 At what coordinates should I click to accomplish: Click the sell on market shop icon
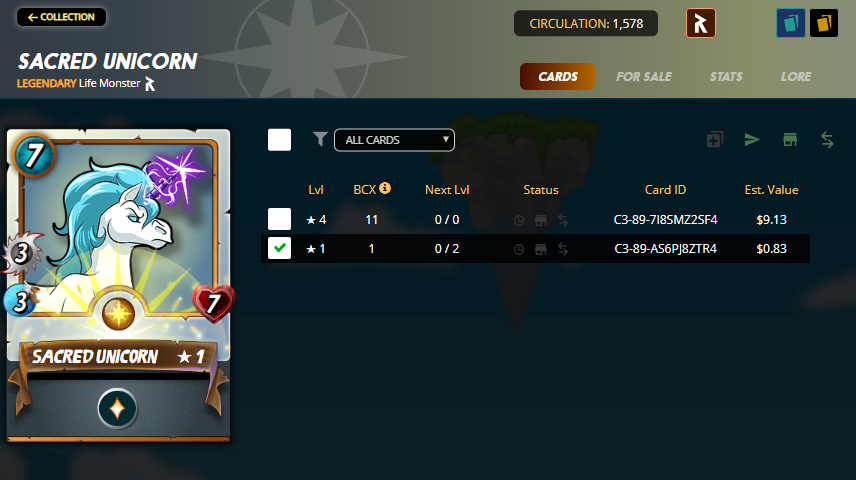(789, 140)
